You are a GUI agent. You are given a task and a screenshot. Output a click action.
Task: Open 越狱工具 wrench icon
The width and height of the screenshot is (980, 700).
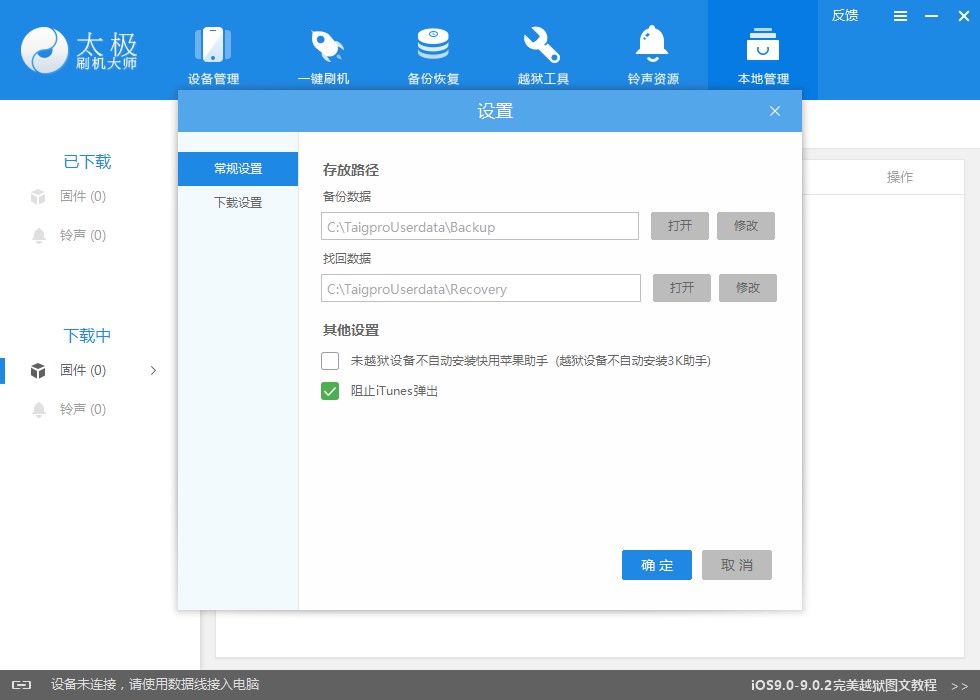(542, 44)
